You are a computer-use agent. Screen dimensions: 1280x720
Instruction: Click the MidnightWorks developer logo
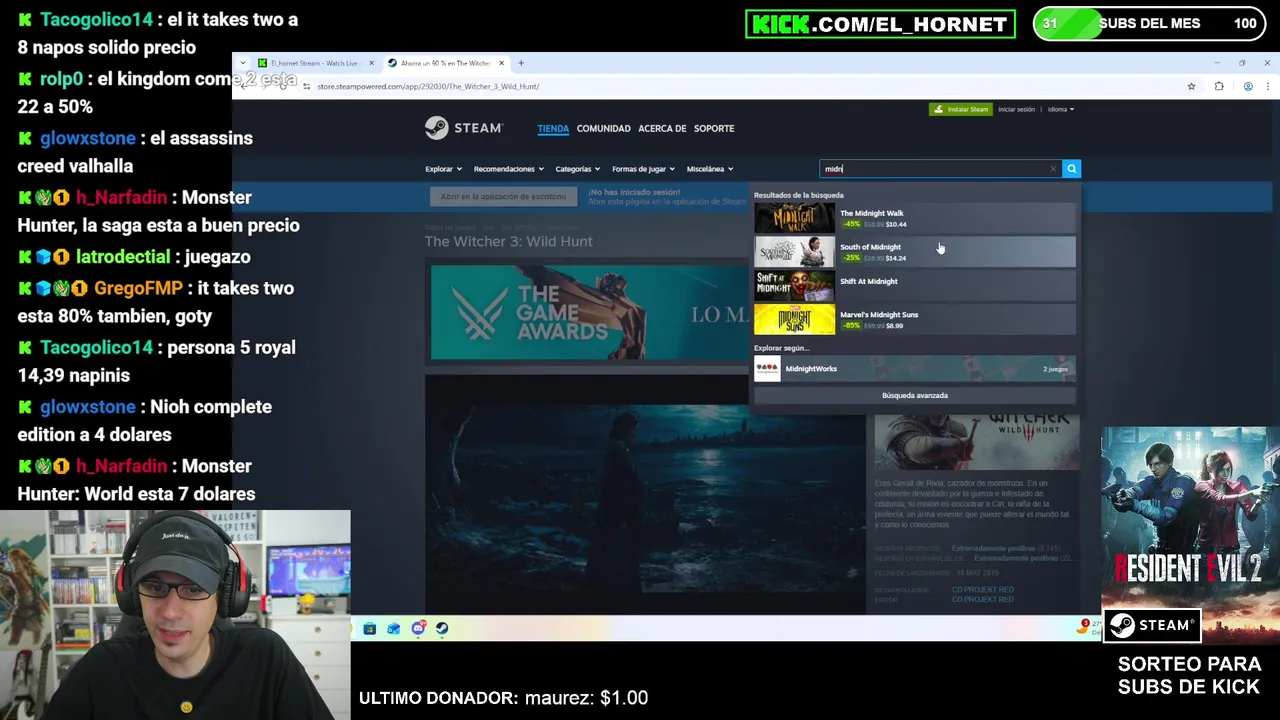(x=767, y=369)
